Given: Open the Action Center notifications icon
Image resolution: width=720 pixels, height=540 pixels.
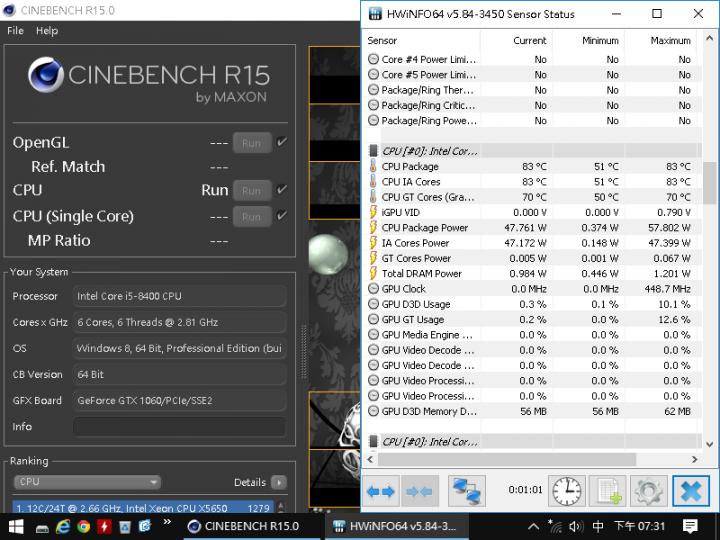Looking at the screenshot, I should 690,526.
